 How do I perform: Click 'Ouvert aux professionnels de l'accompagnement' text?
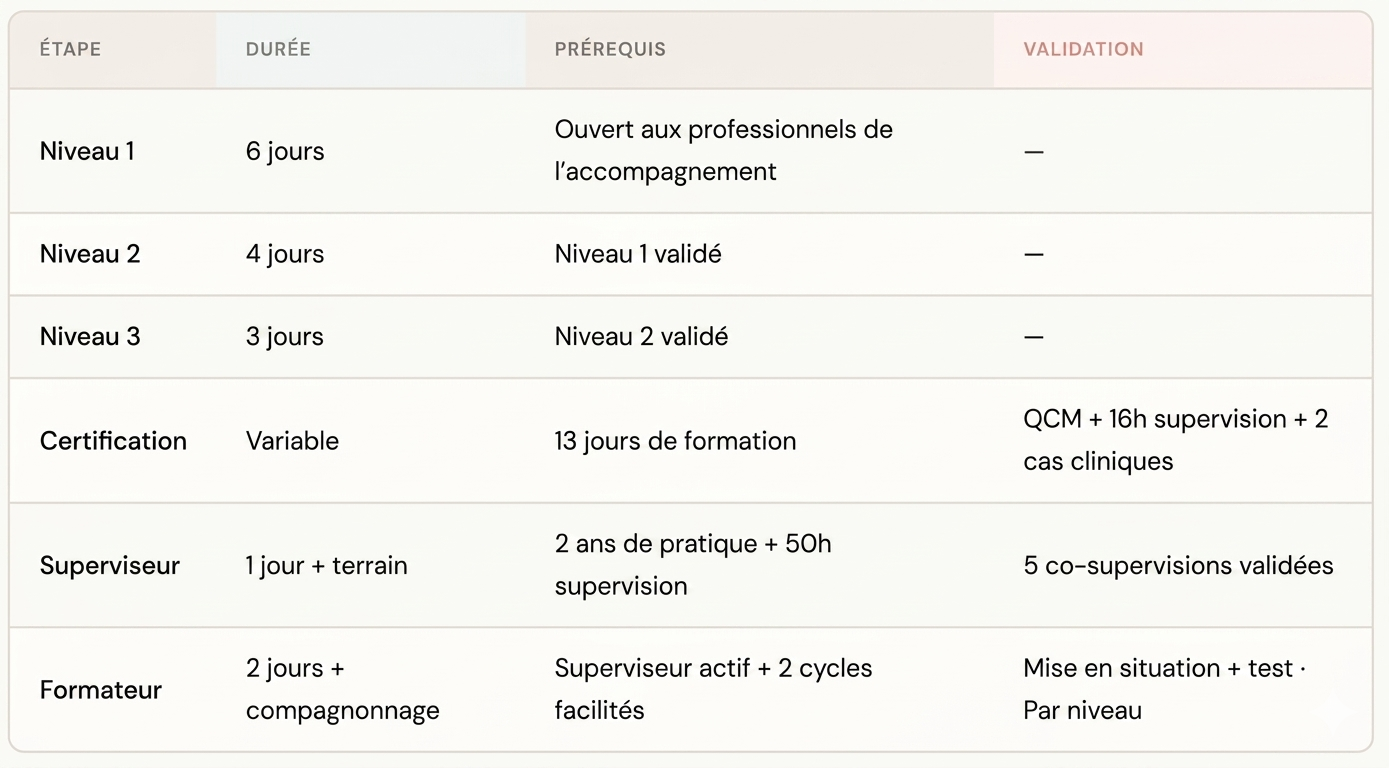coord(724,150)
